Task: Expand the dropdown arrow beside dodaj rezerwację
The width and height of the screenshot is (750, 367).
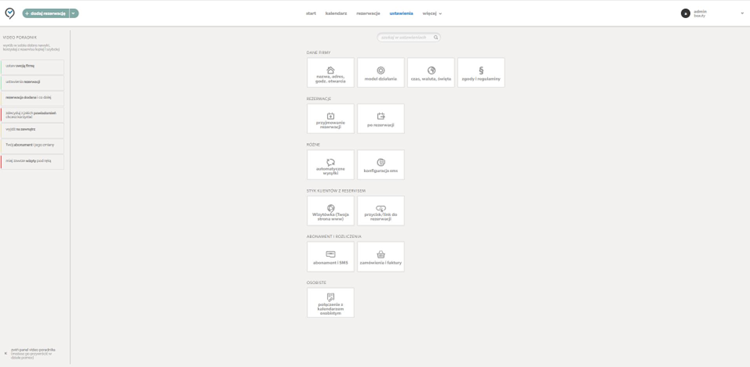Action: pos(74,13)
